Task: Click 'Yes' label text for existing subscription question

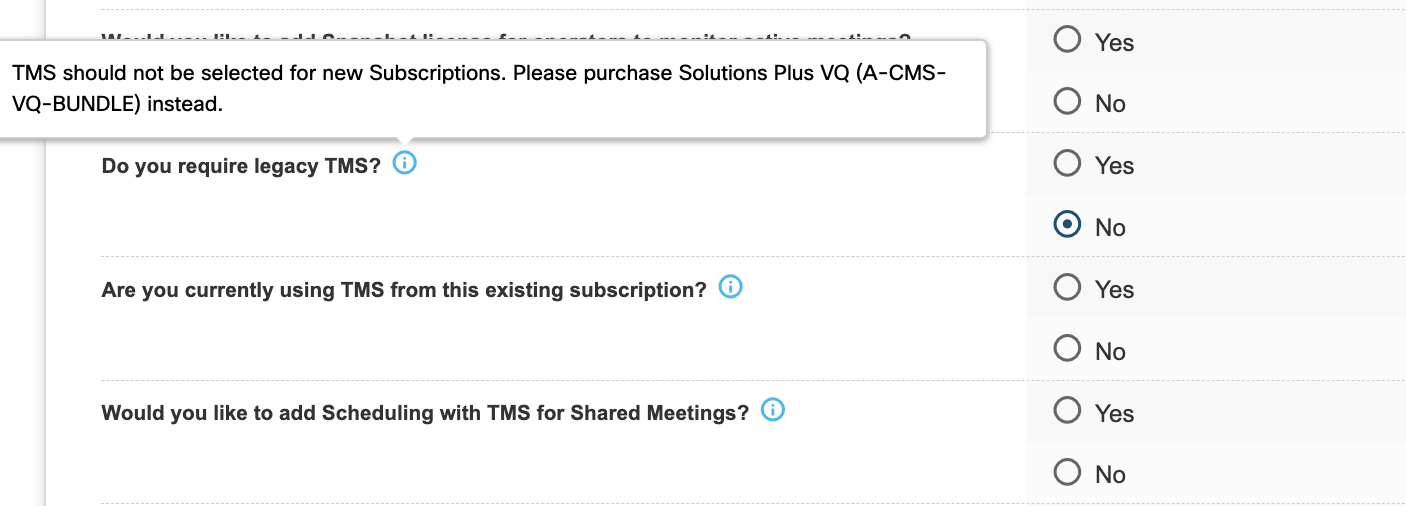Action: 1114,290
